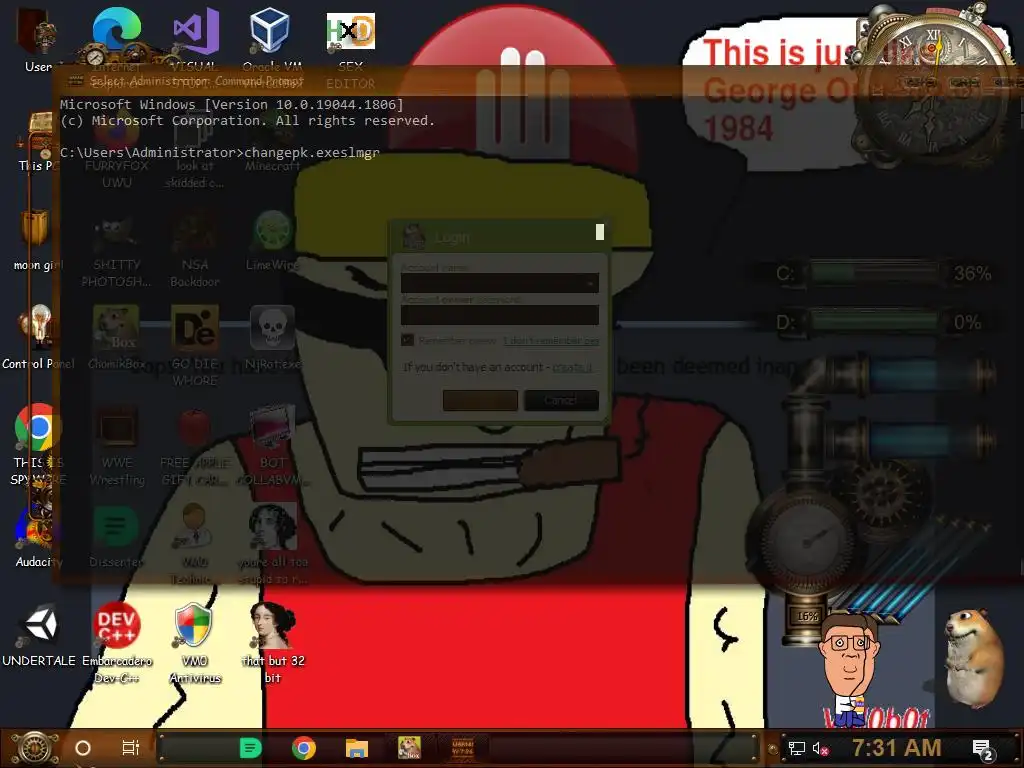This screenshot has width=1024, height=768.
Task: Switch to ChomikBox hamster taskbar icon
Action: (x=409, y=748)
